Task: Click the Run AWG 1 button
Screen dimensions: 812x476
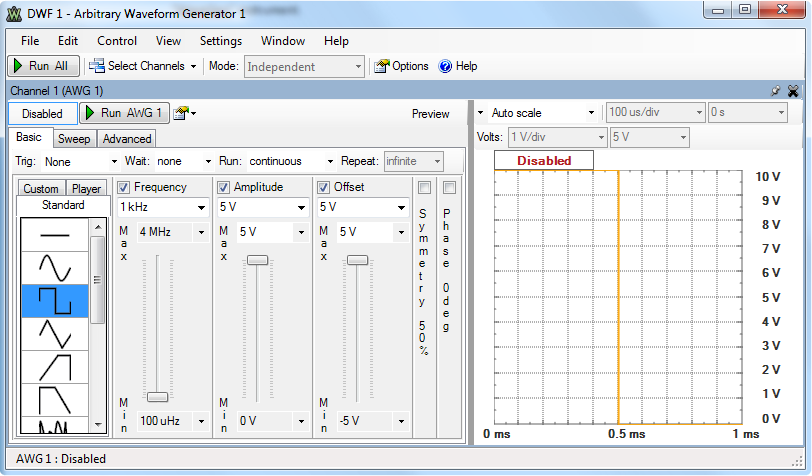Action: point(124,113)
